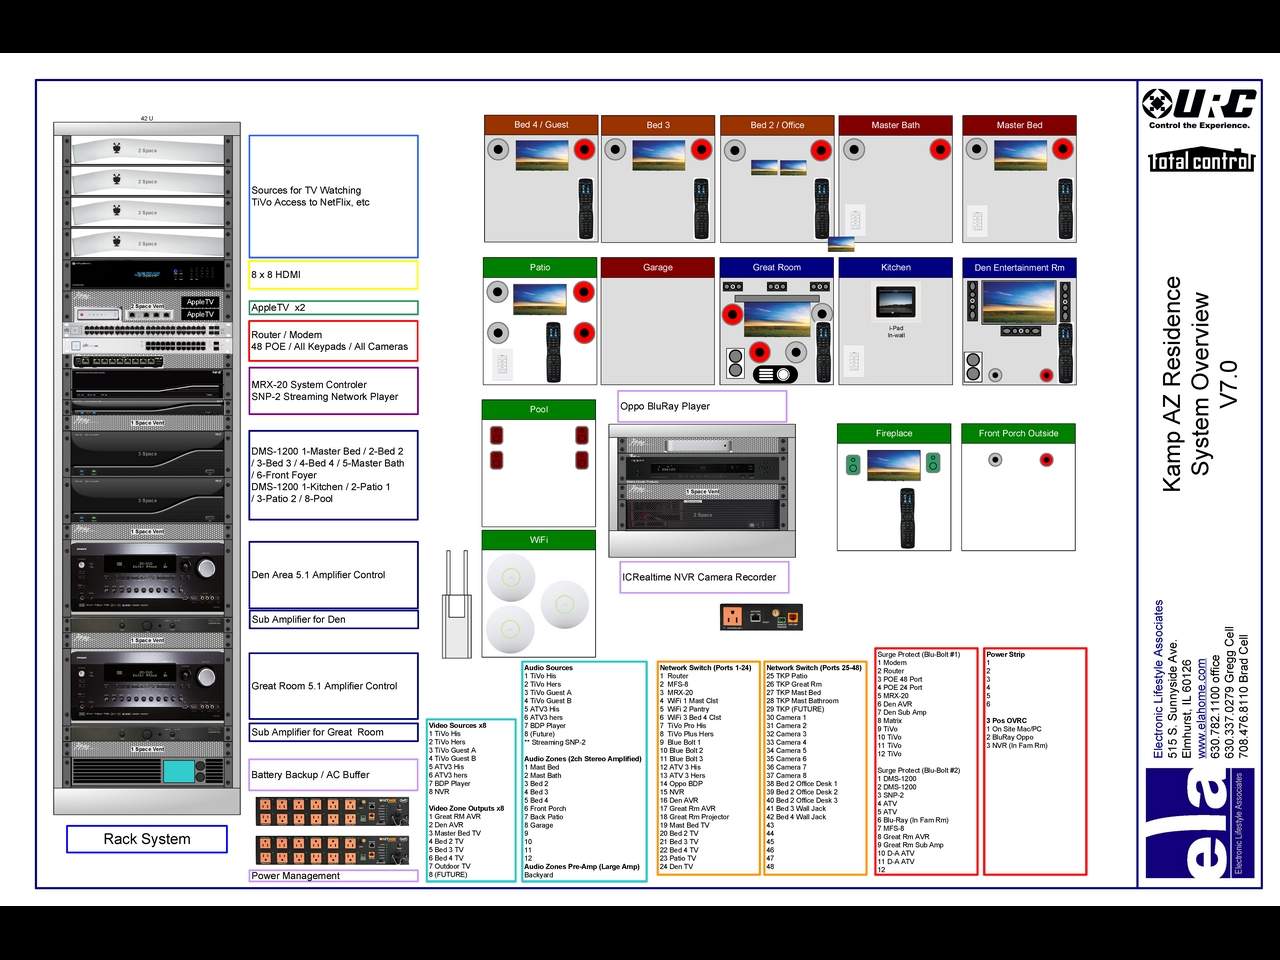Open the www.elahome.com link
The height and width of the screenshot is (960, 1280).
(1201, 708)
